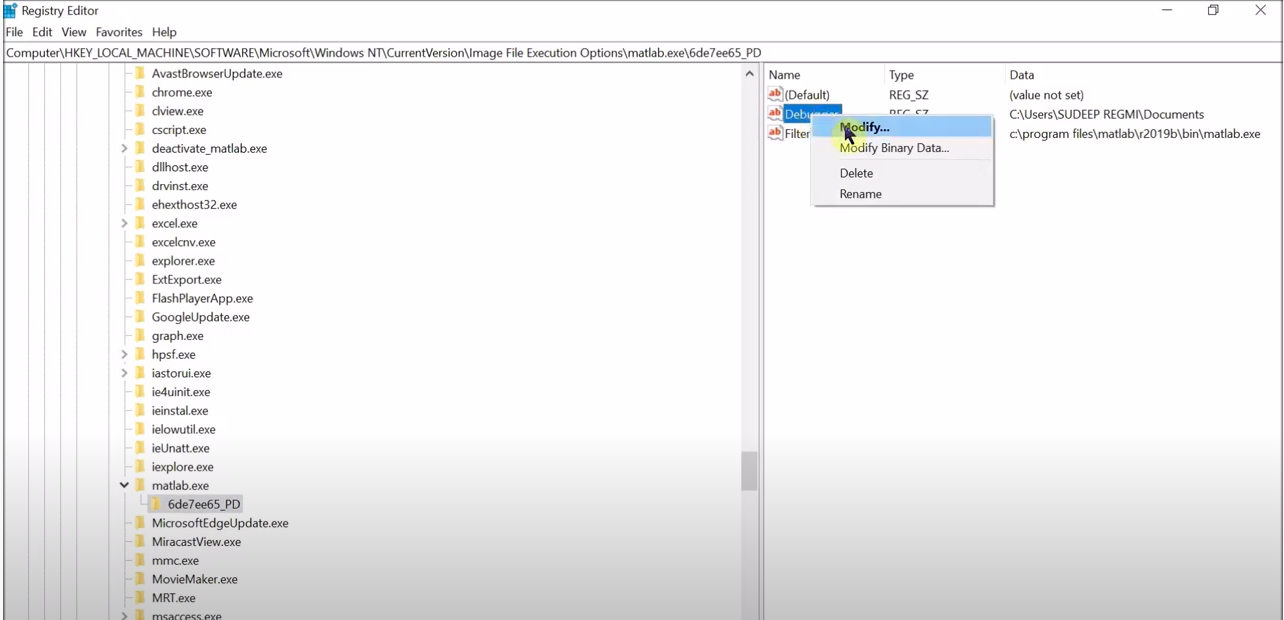Open the View menu
1284x620 pixels.
point(75,32)
